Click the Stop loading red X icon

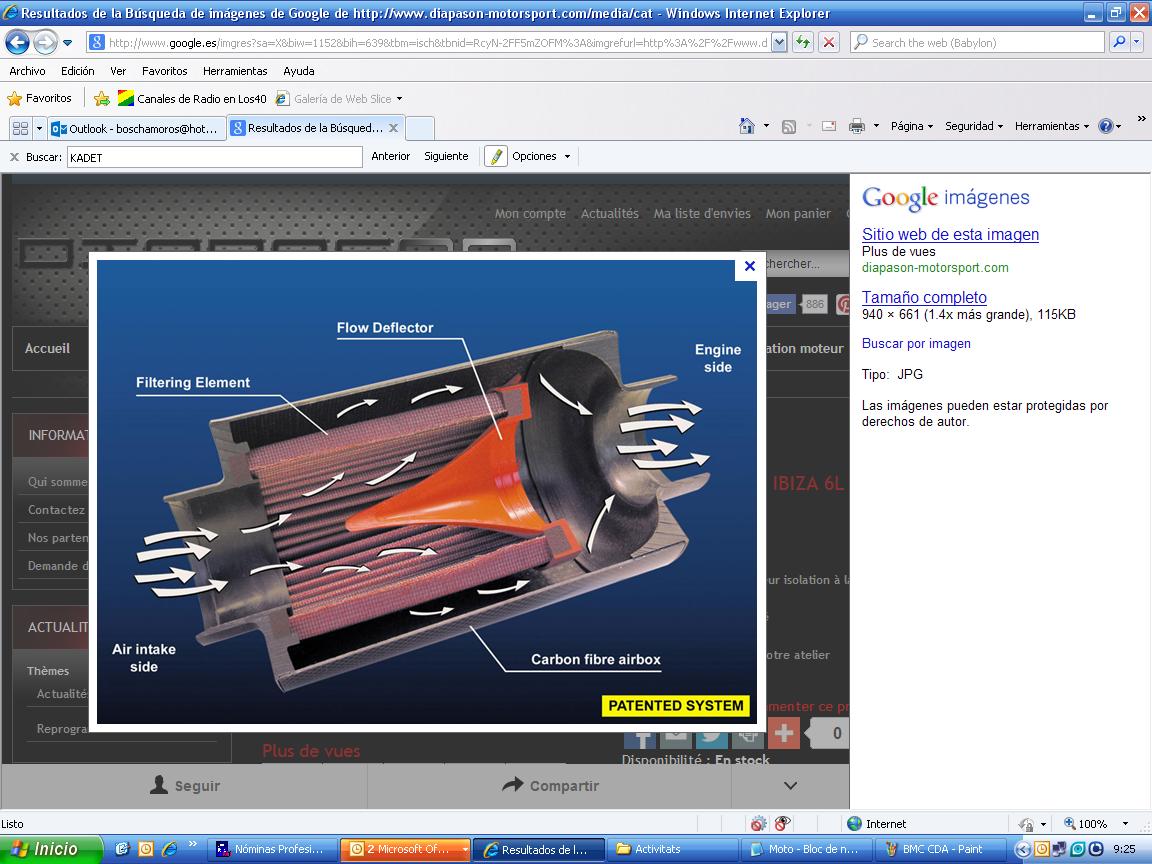coord(829,43)
